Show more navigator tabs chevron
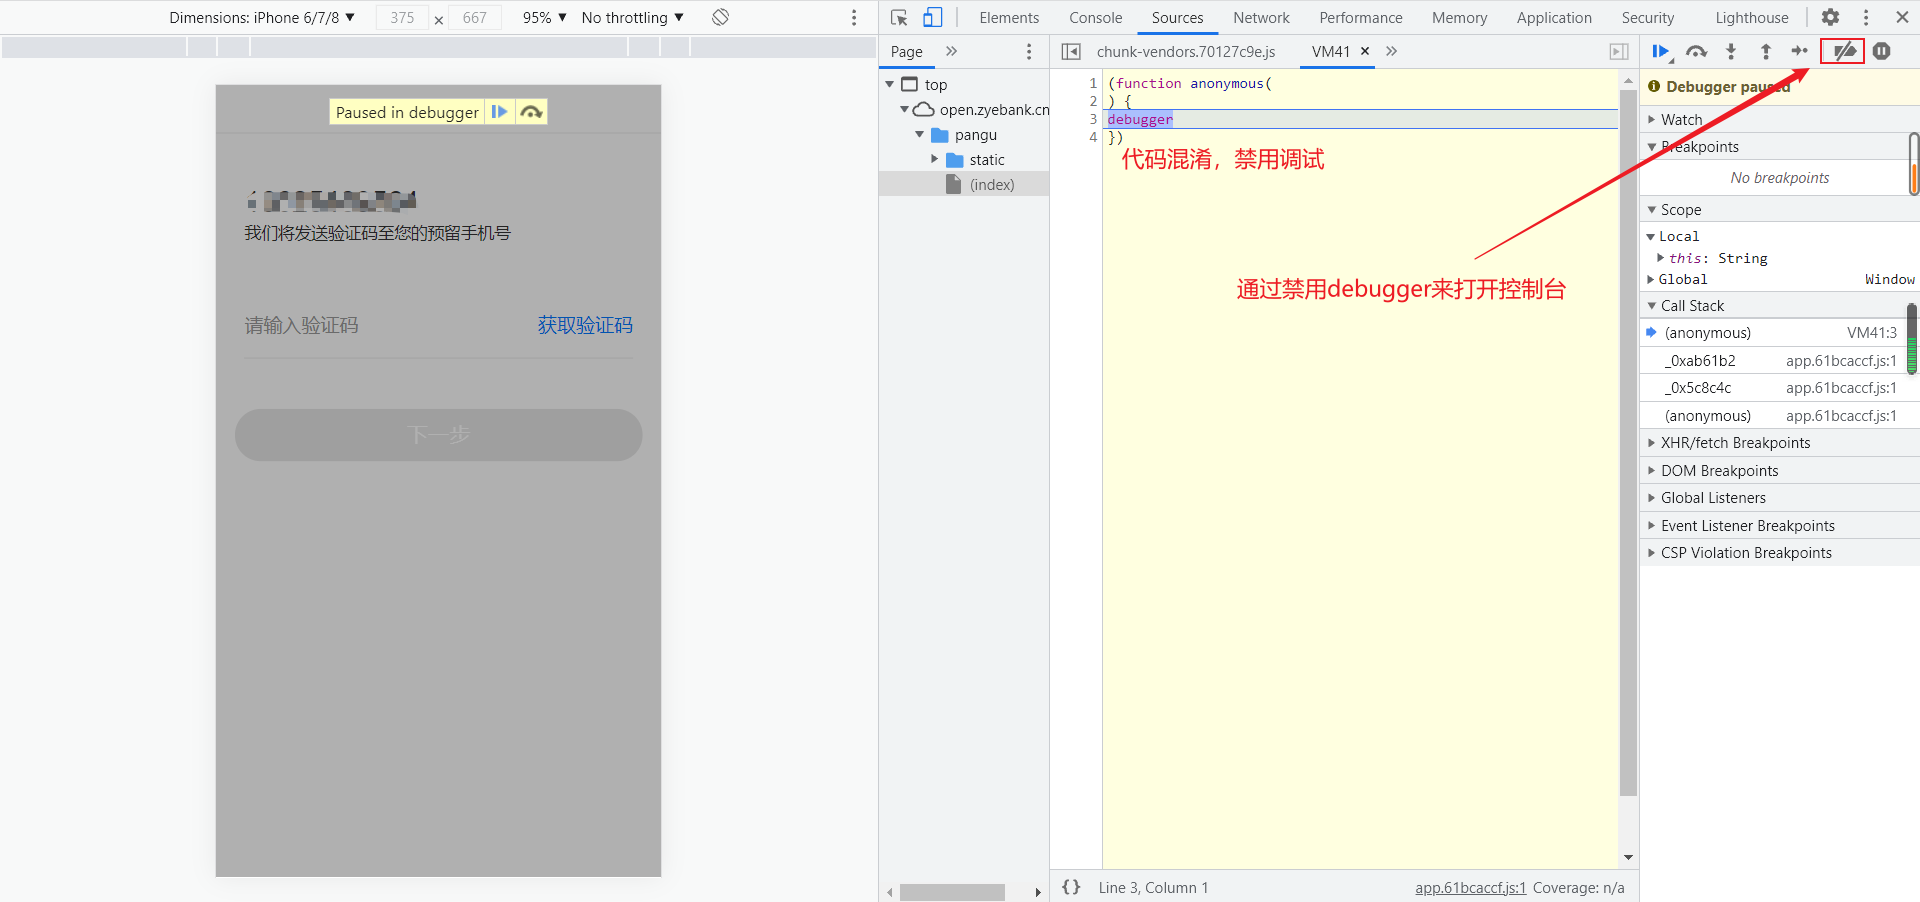 pyautogui.click(x=951, y=51)
